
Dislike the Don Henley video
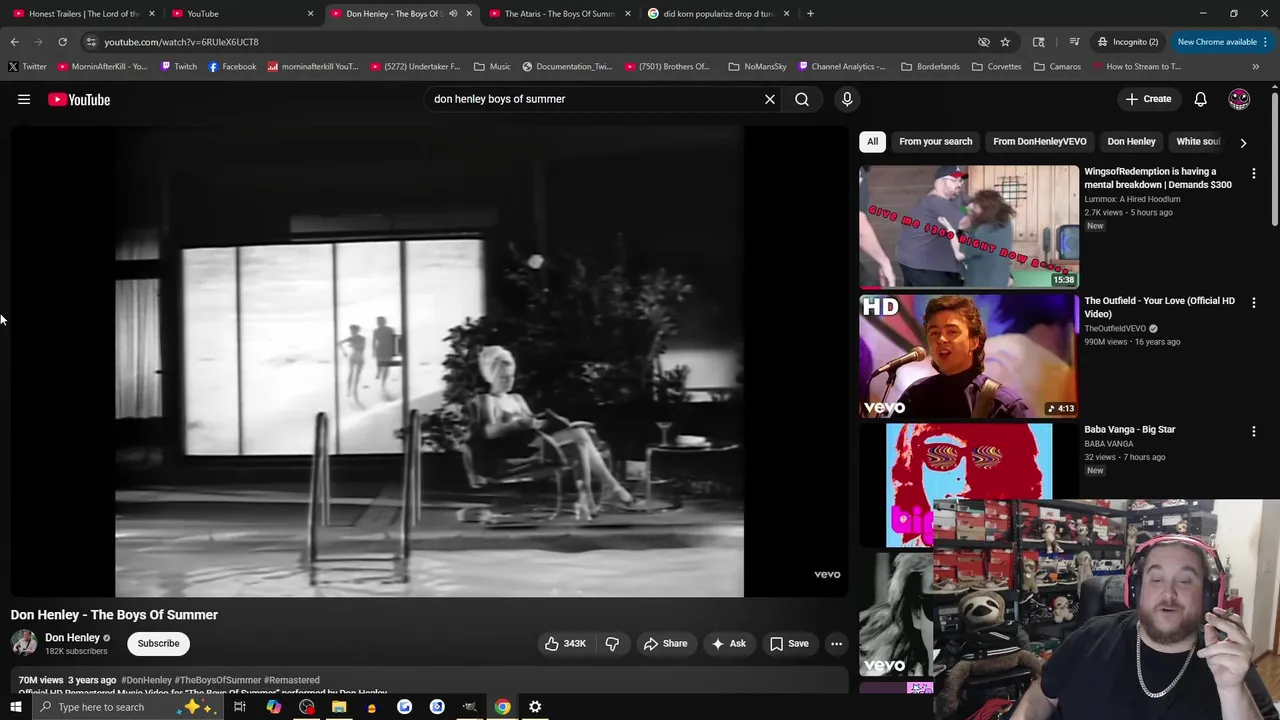612,644
